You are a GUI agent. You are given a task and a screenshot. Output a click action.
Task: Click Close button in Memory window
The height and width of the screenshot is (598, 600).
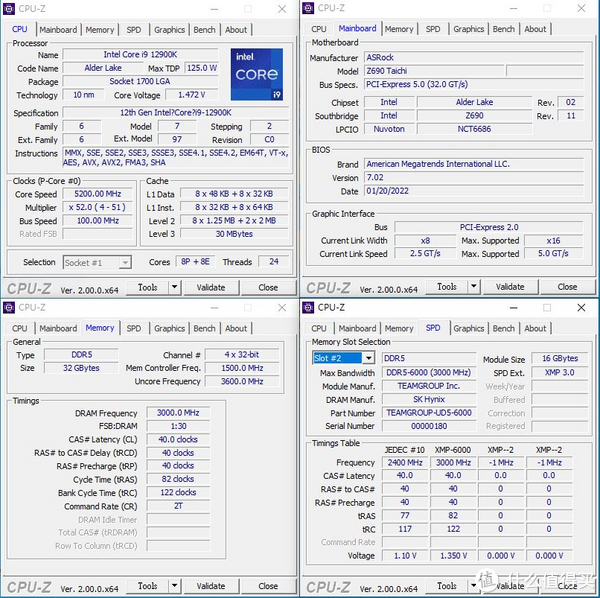point(268,586)
